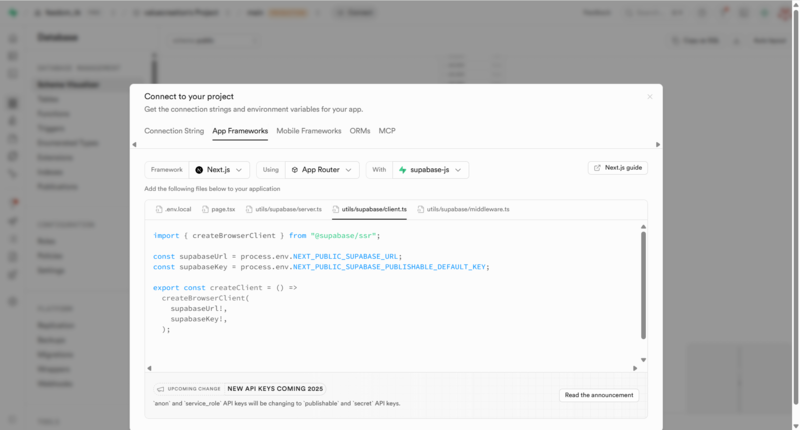Close the Connect to your project dialog
This screenshot has height=430, width=800.
tap(649, 97)
